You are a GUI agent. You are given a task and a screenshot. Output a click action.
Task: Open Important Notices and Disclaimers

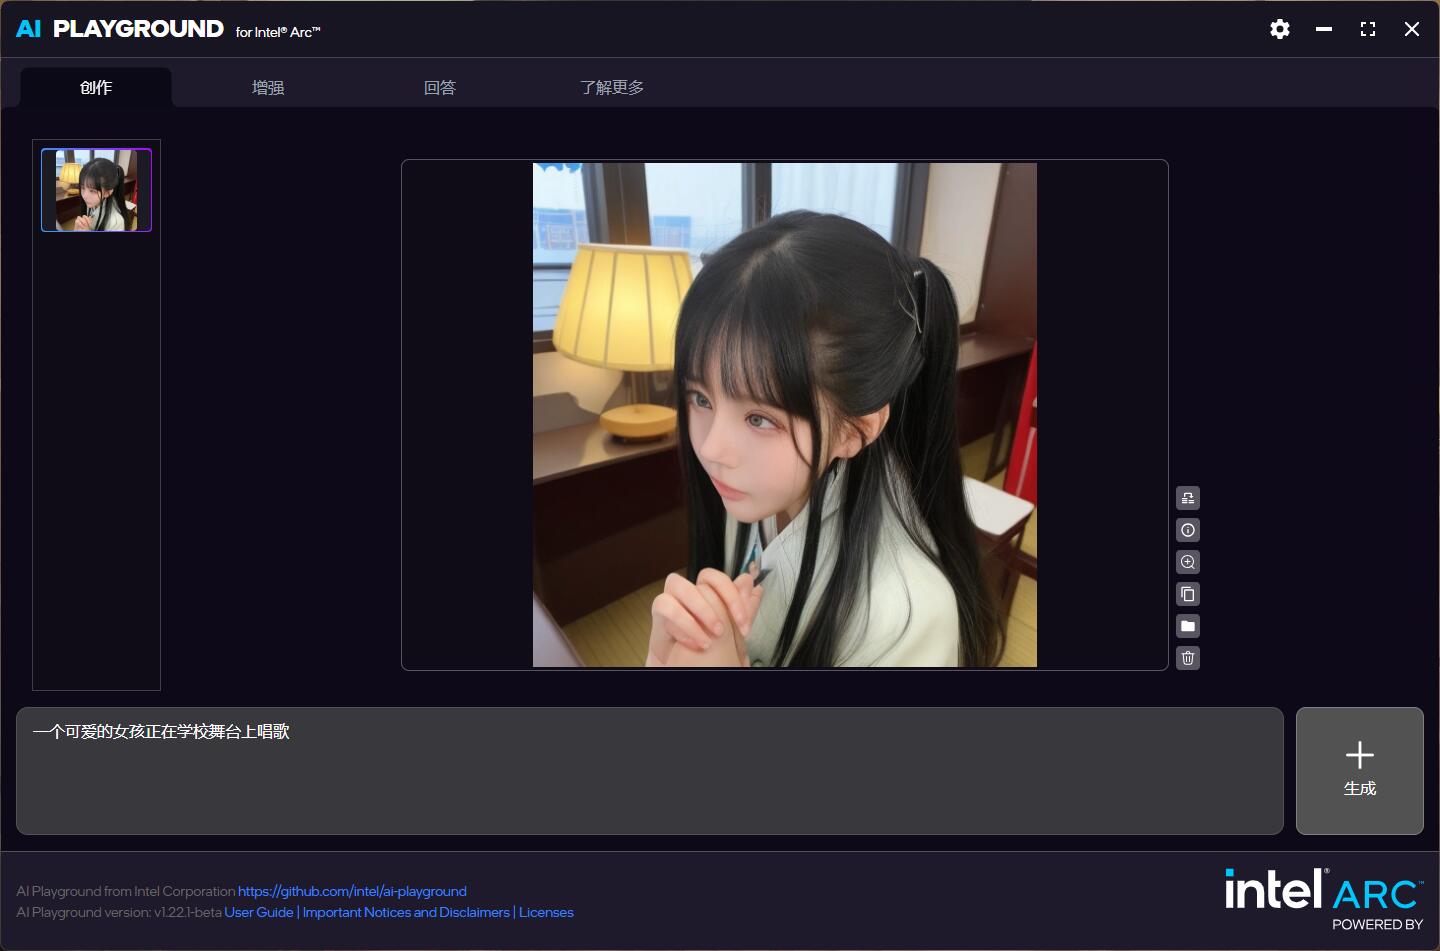click(x=406, y=912)
